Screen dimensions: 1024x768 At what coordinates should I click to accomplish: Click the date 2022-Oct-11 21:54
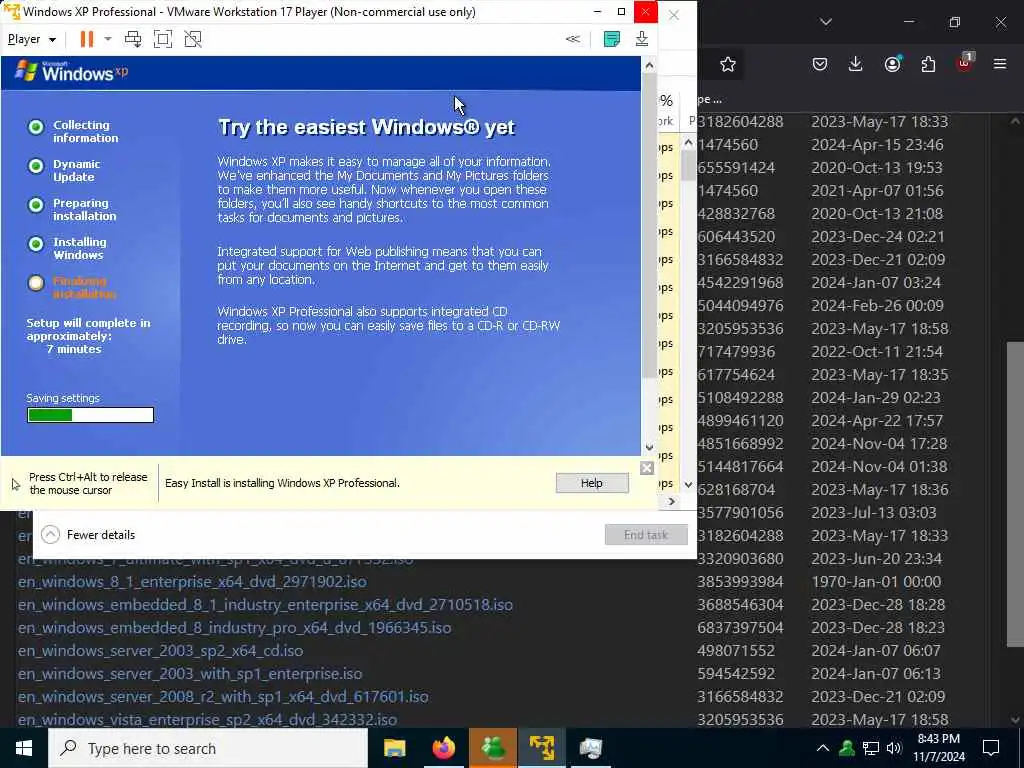click(877, 352)
